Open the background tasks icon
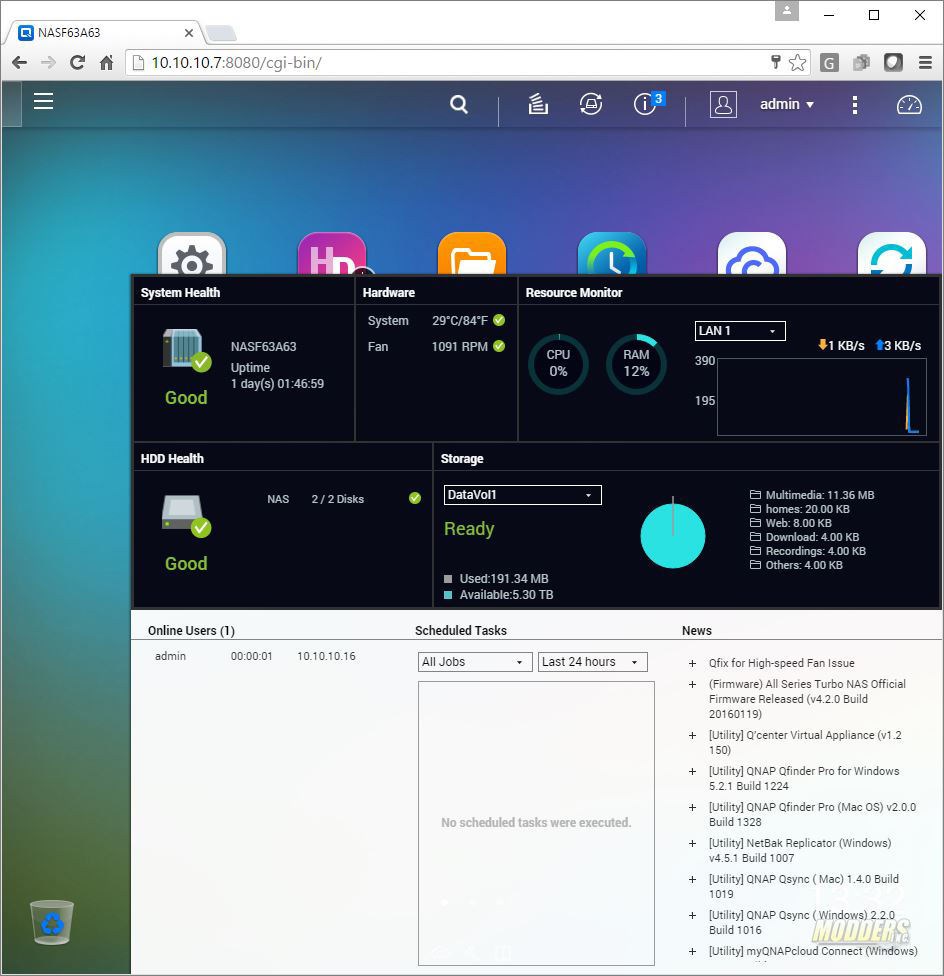This screenshot has height=976, width=944. point(538,104)
